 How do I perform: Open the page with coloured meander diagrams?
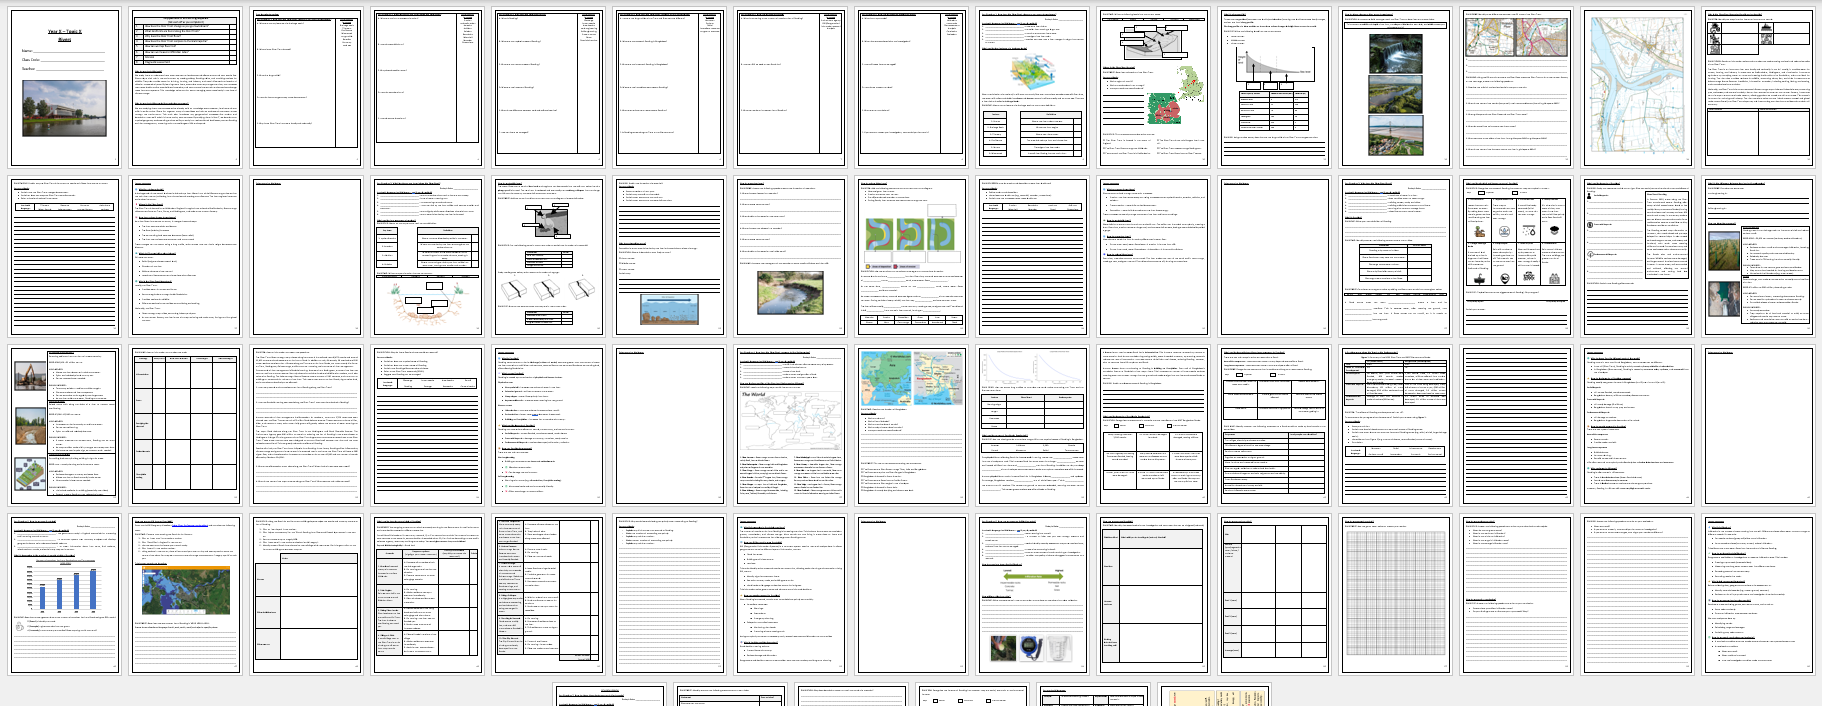(x=912, y=257)
